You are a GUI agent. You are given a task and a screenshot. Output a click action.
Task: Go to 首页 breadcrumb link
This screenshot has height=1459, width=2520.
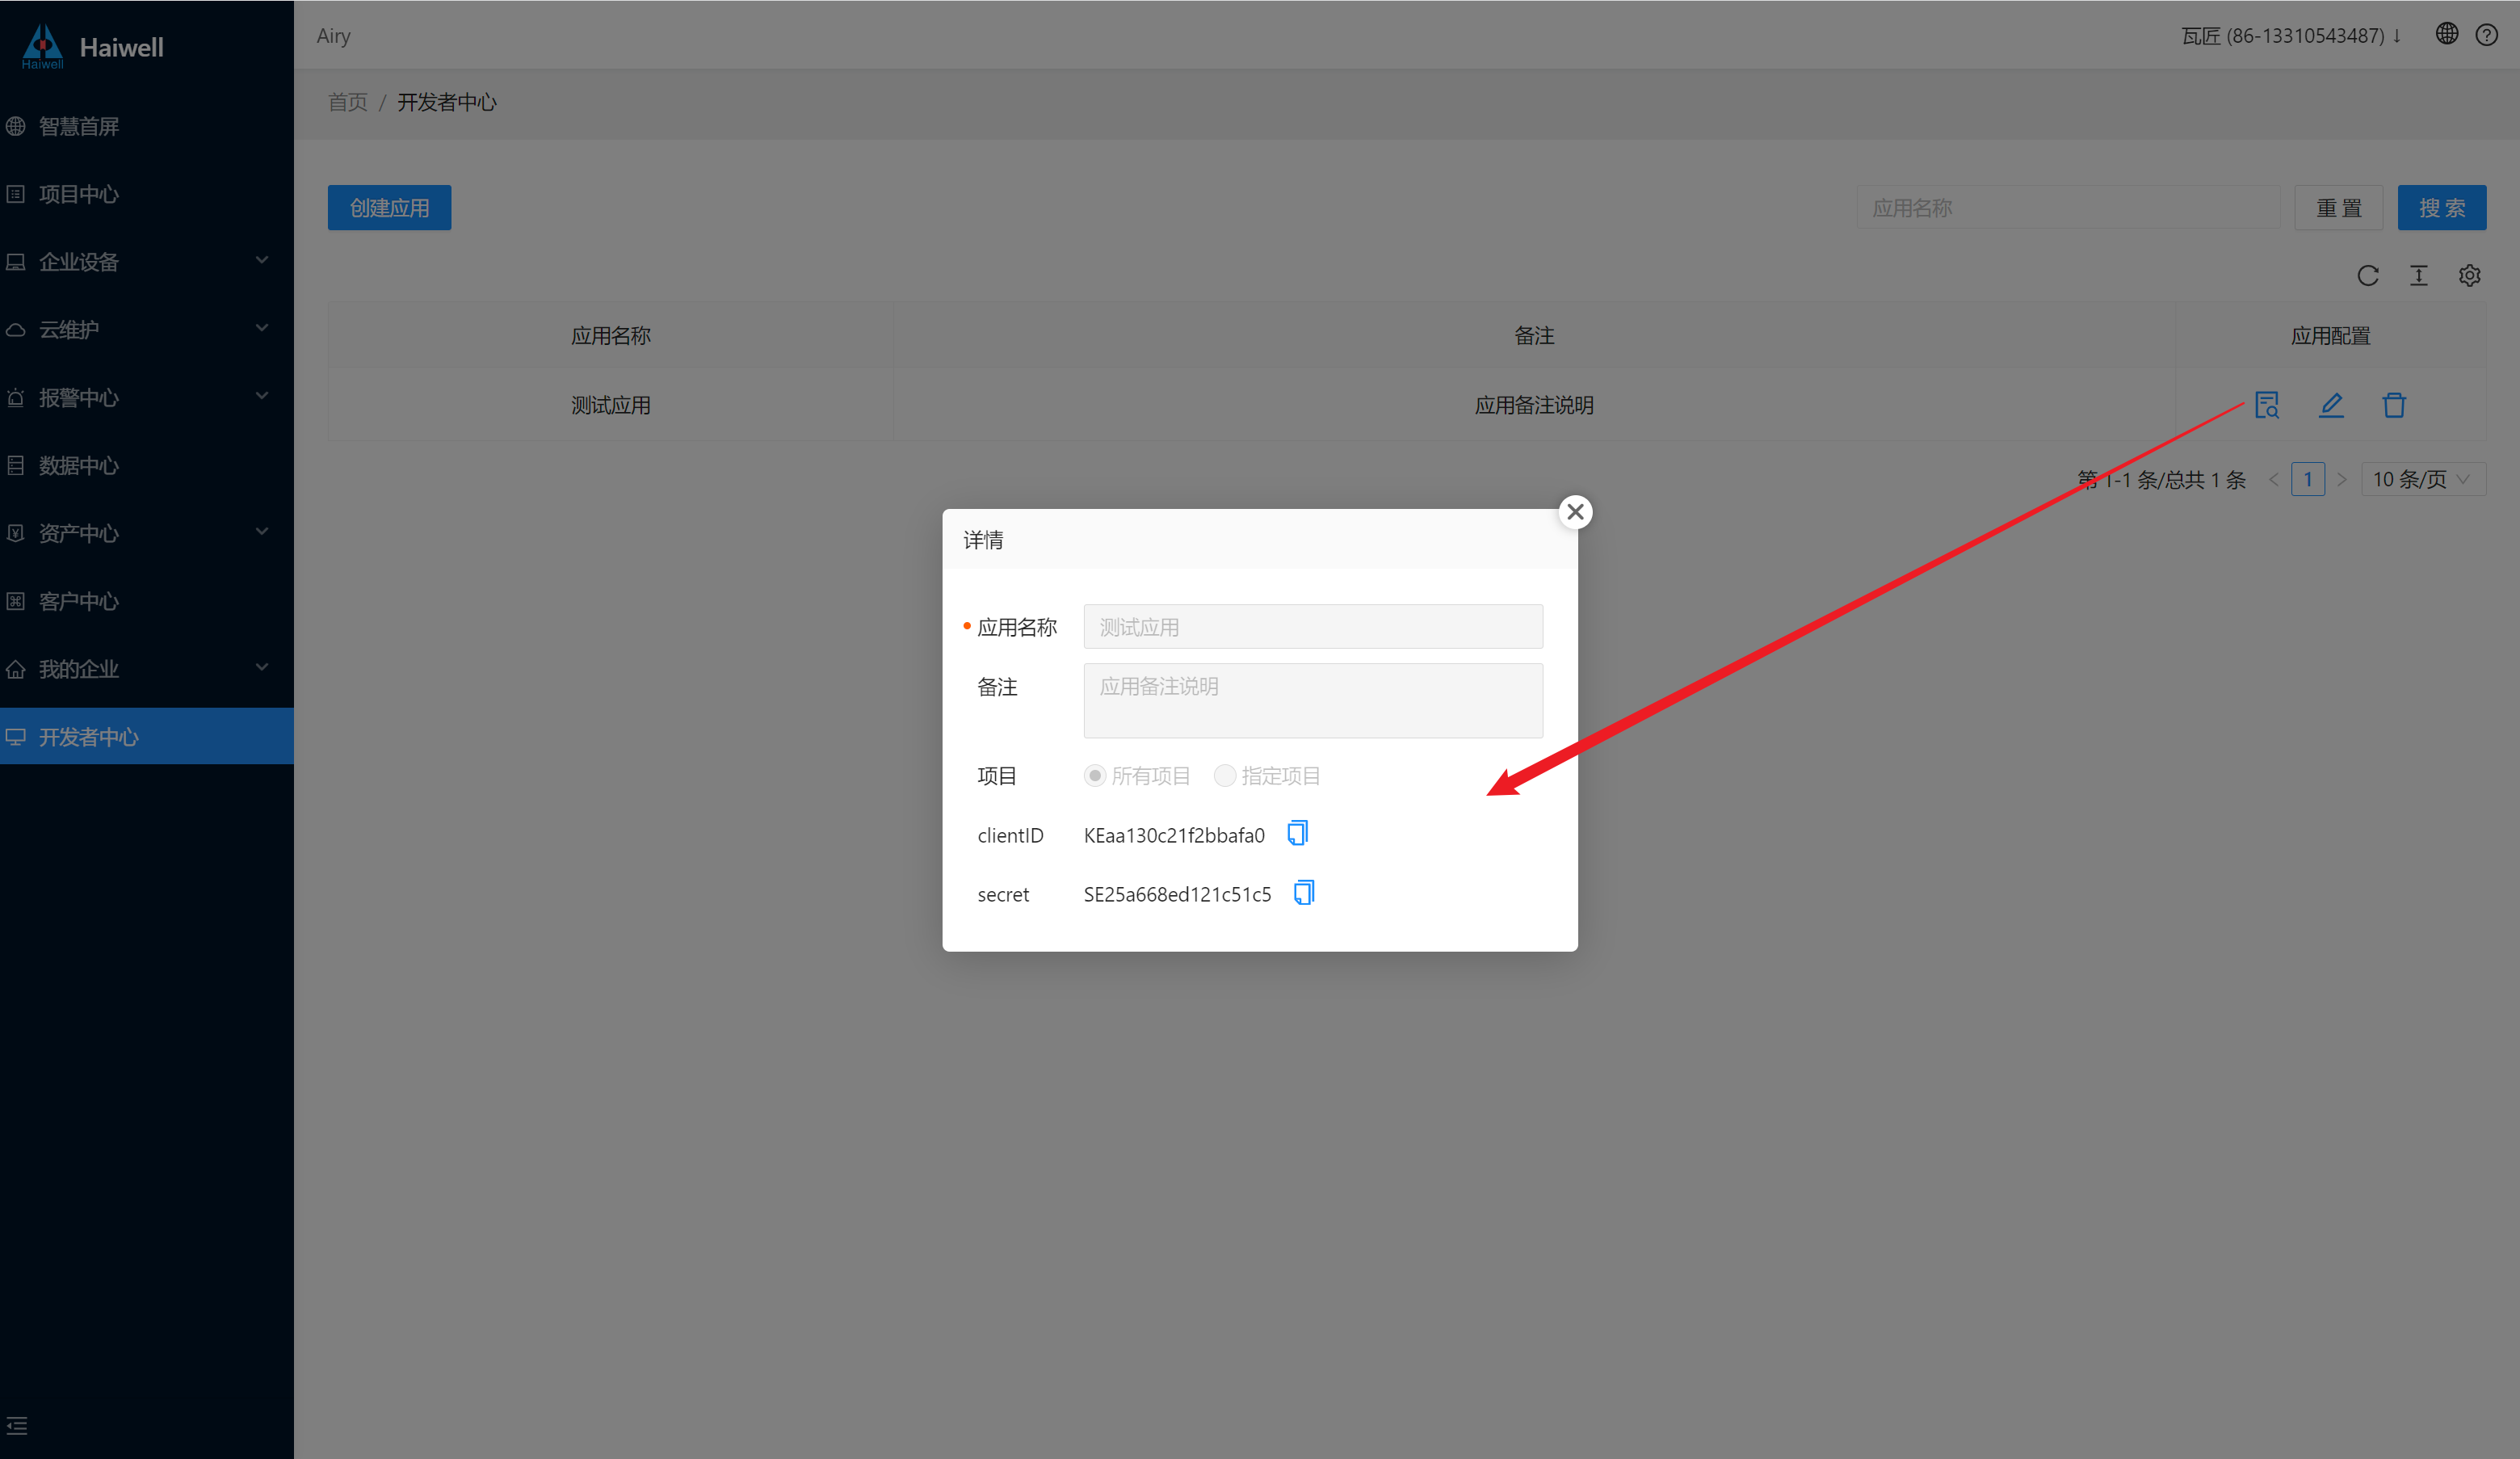[348, 102]
